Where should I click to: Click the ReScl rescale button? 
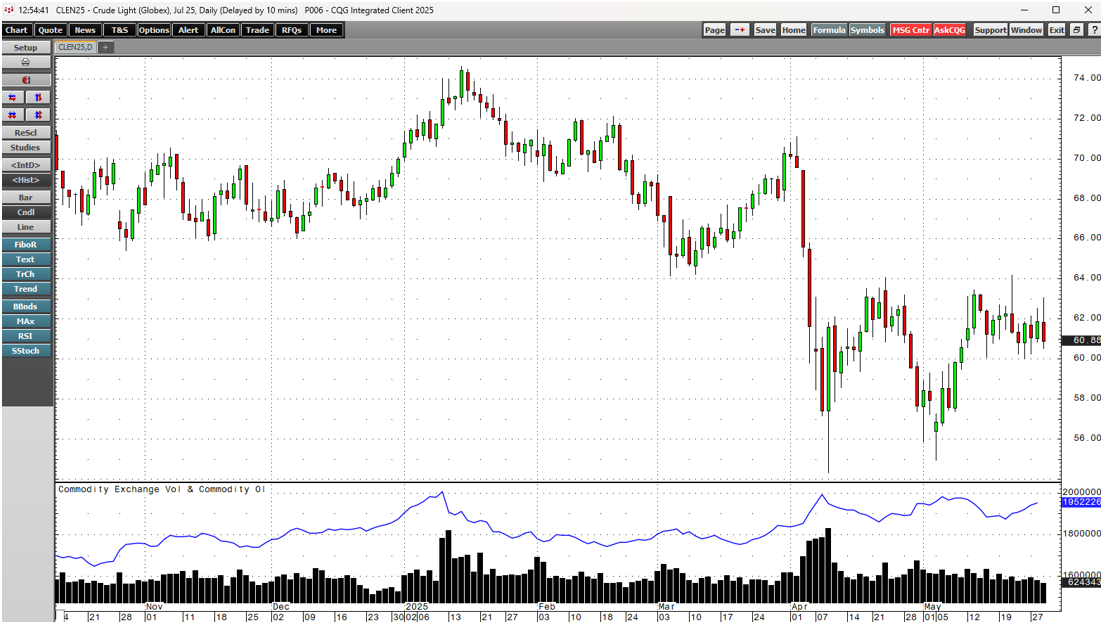(25, 133)
